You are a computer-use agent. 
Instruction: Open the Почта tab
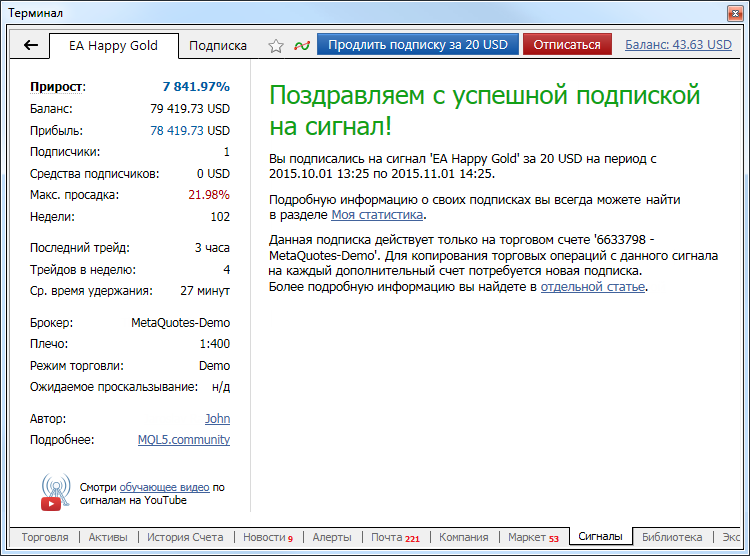pyautogui.click(x=395, y=537)
